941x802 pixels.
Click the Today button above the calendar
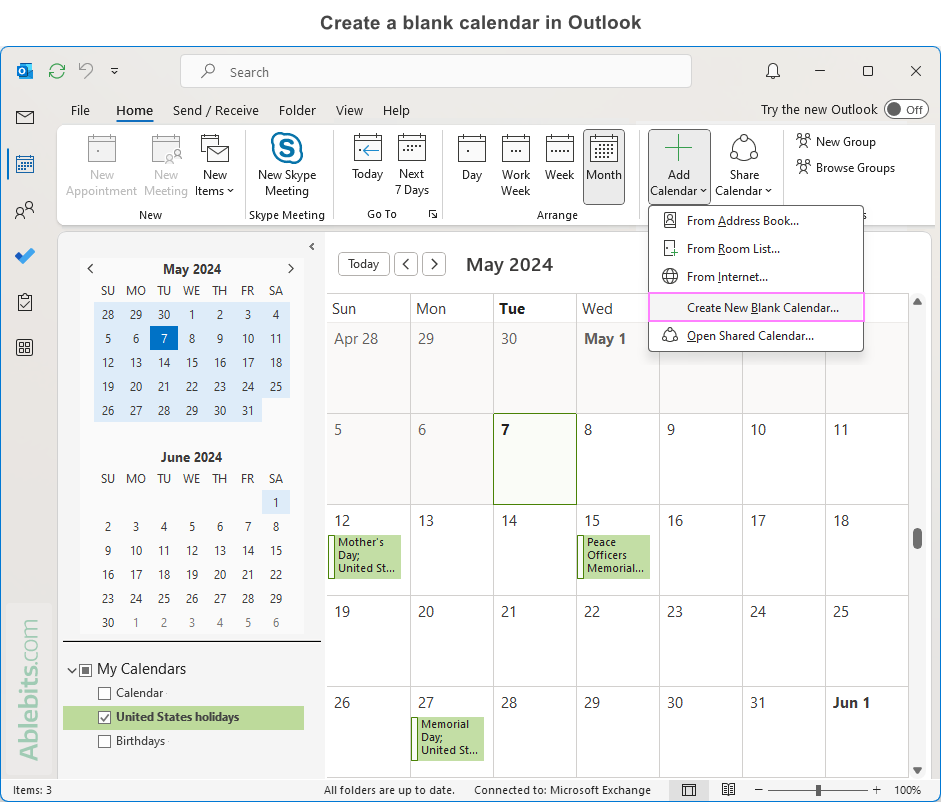coord(363,264)
